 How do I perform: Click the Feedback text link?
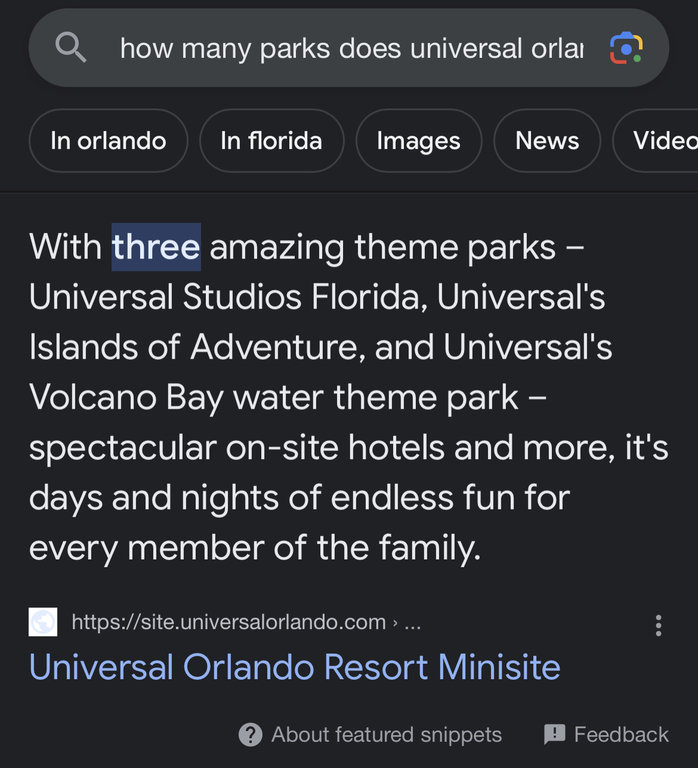(620, 735)
